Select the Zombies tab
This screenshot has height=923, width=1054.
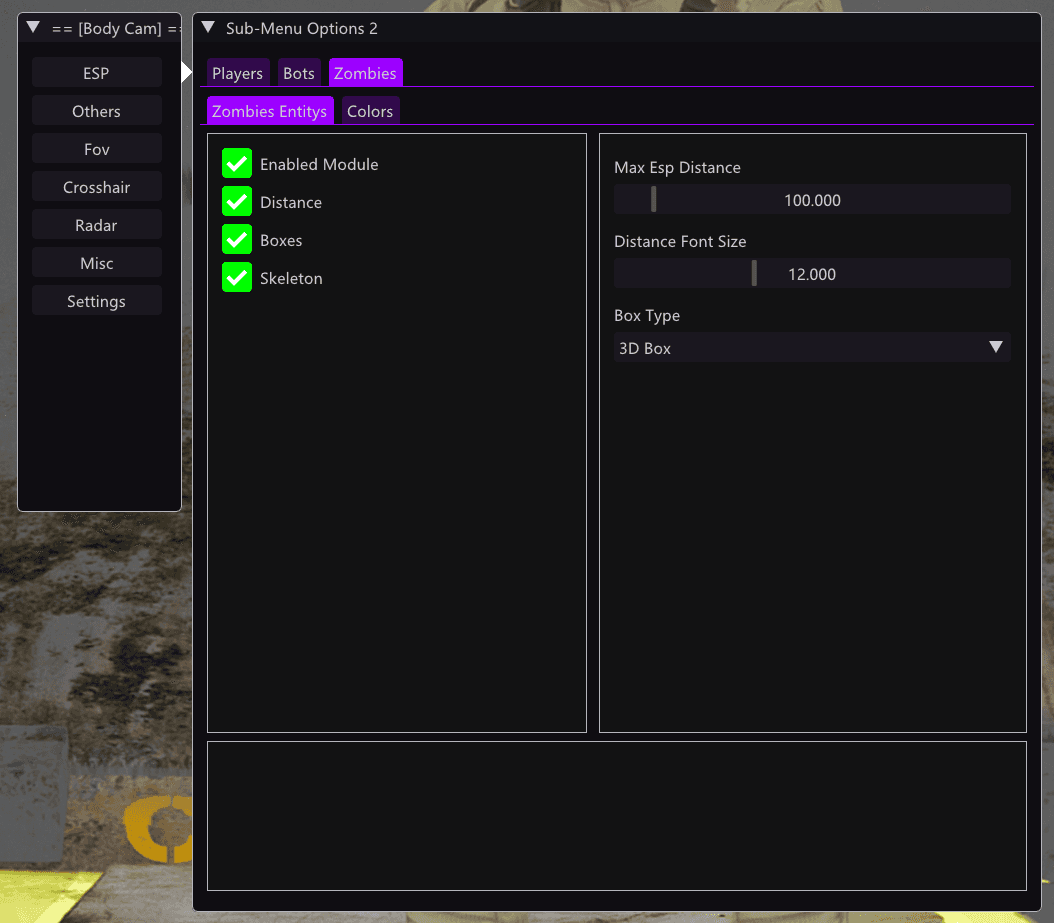[x=365, y=73]
